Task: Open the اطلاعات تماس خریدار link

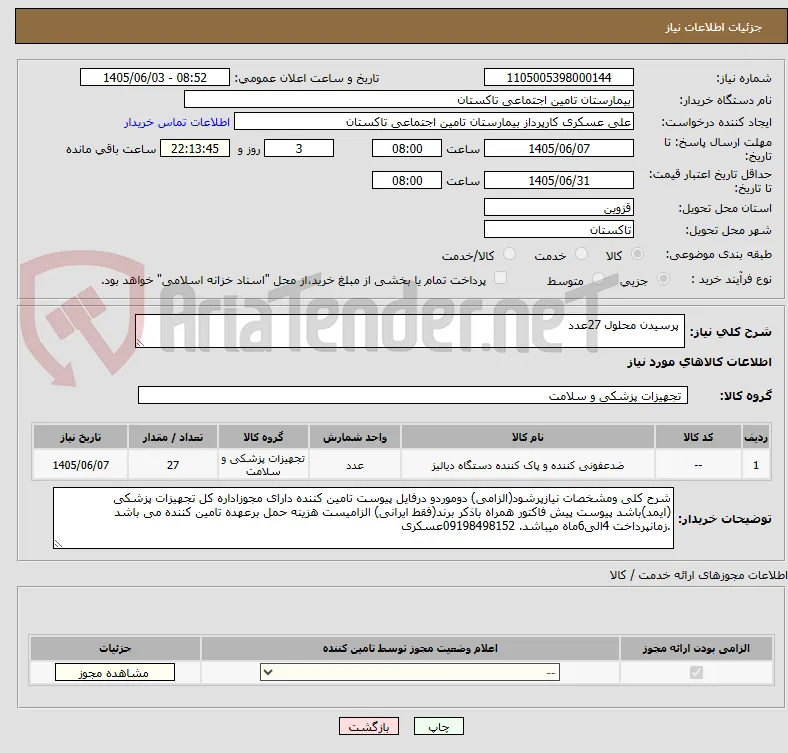Action: [177, 122]
